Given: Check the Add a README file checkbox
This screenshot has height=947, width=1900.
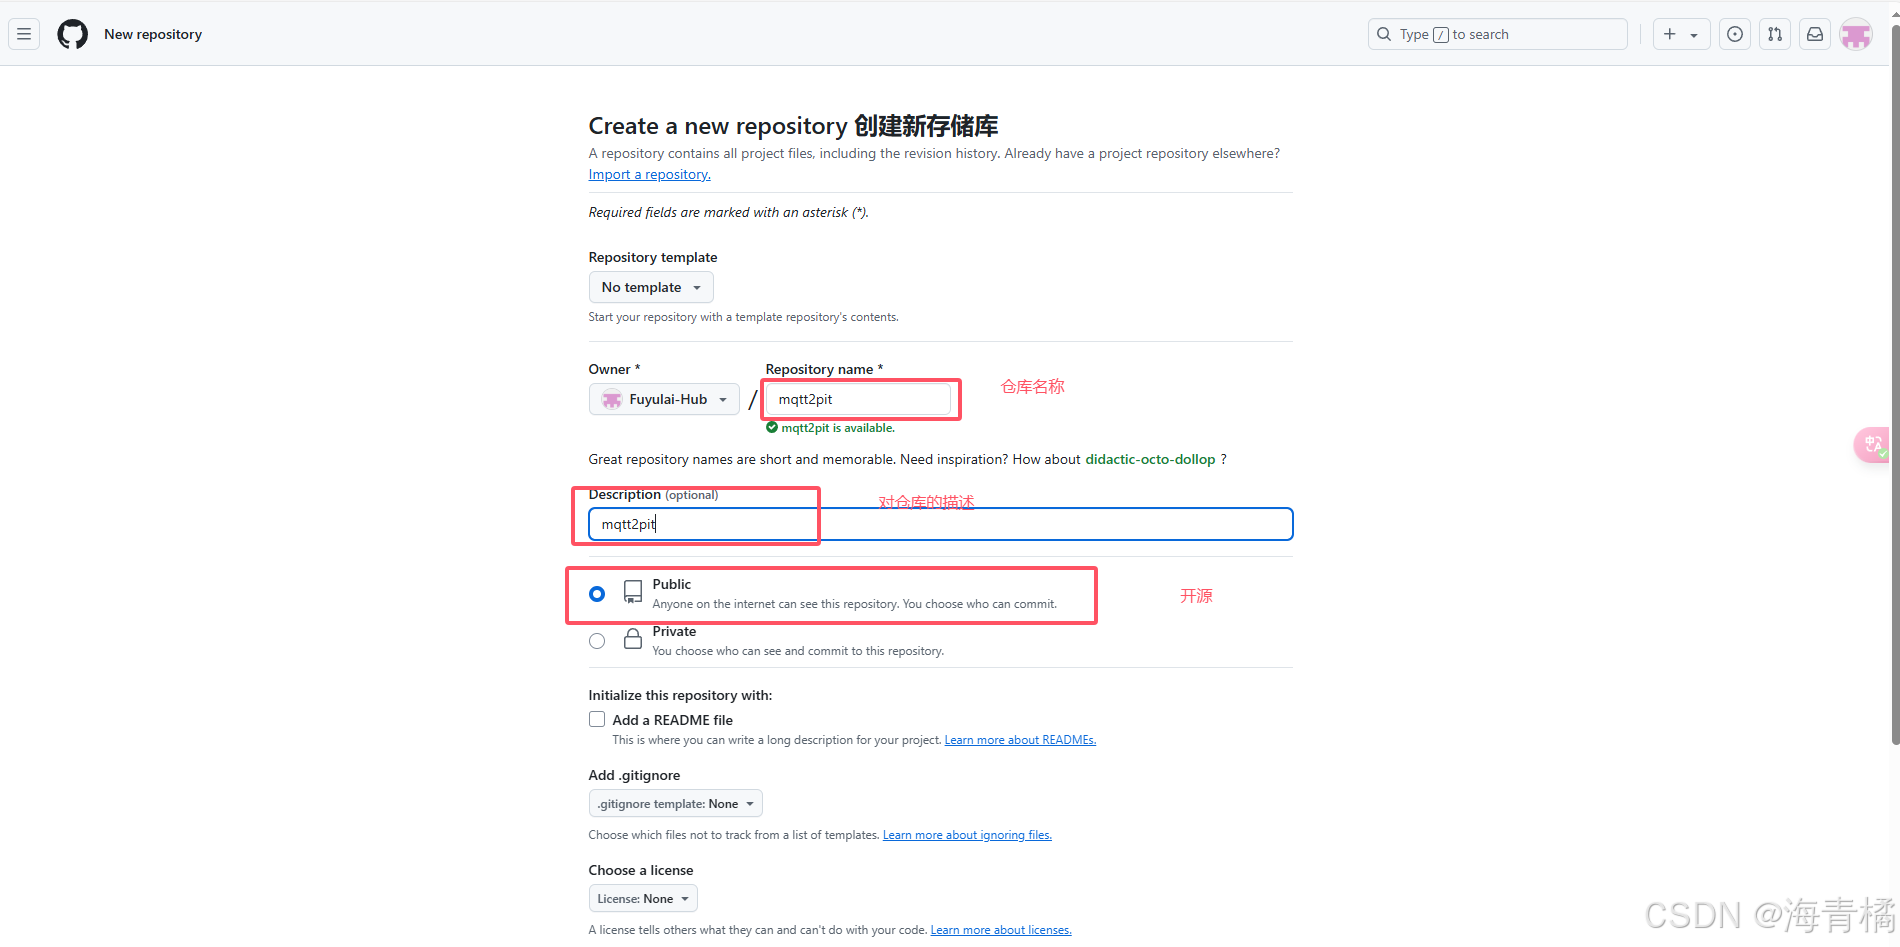Looking at the screenshot, I should (597, 719).
